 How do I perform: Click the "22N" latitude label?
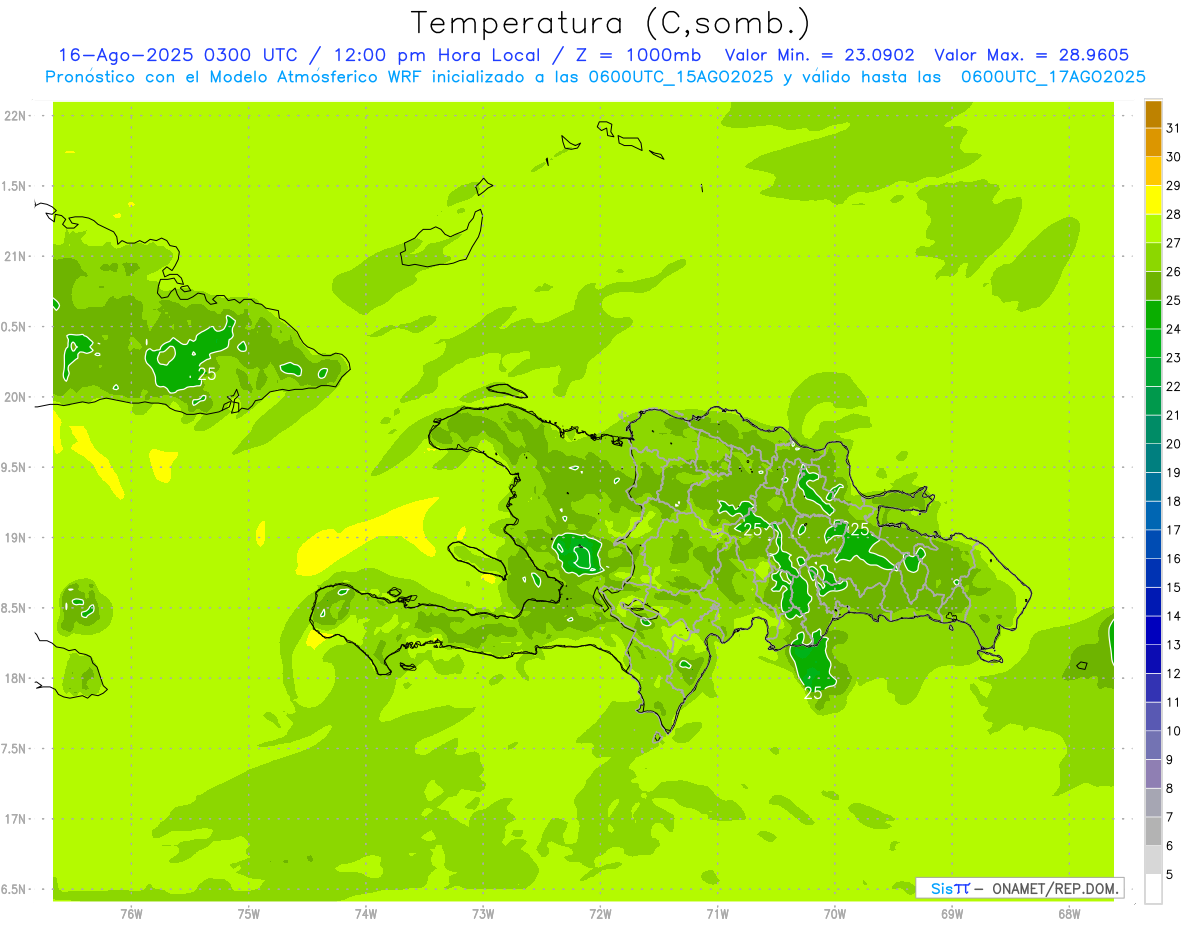(x=17, y=116)
